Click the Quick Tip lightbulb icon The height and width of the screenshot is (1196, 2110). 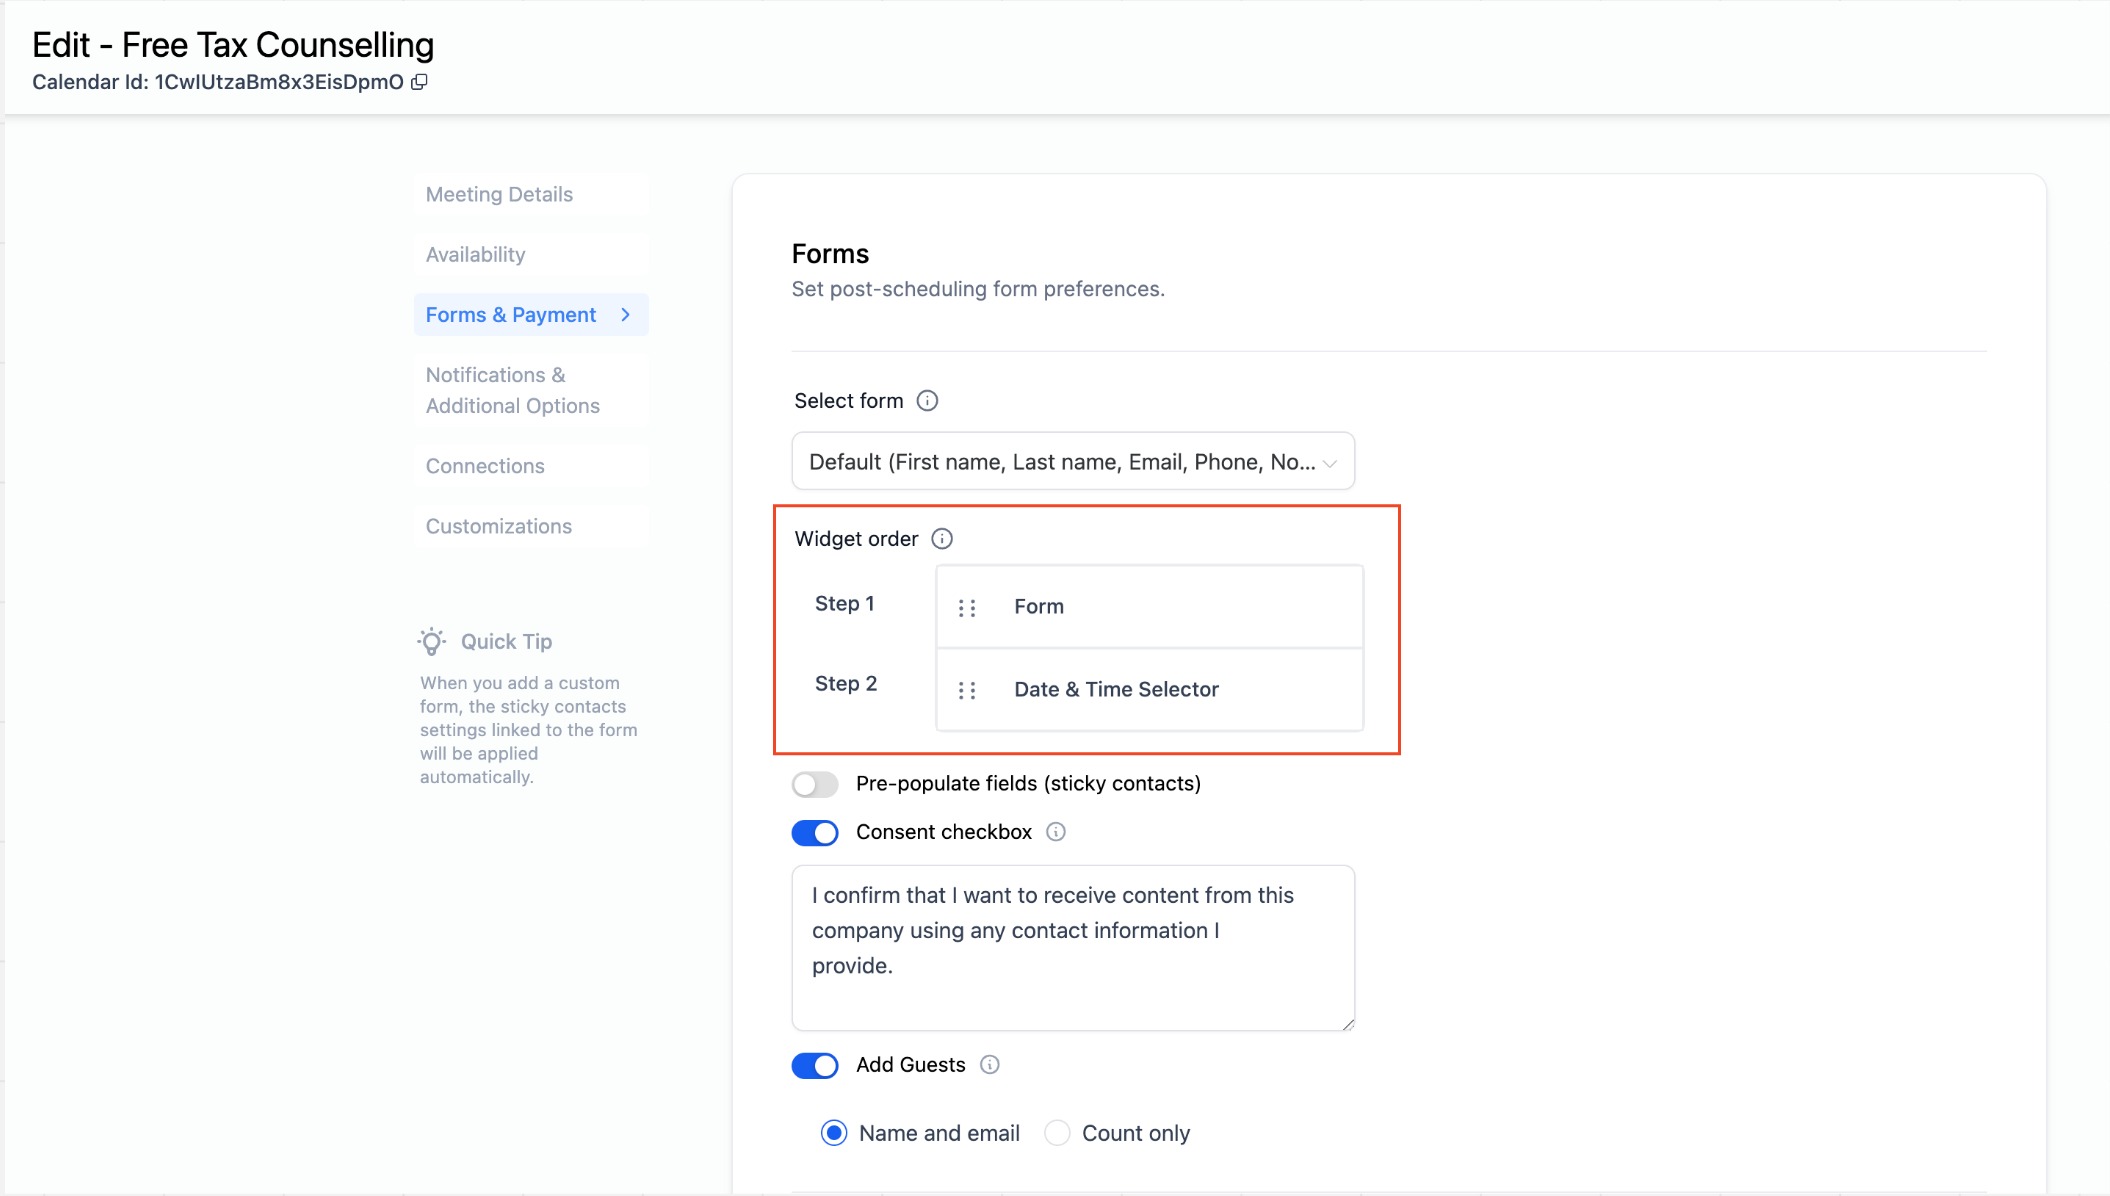pyautogui.click(x=432, y=641)
